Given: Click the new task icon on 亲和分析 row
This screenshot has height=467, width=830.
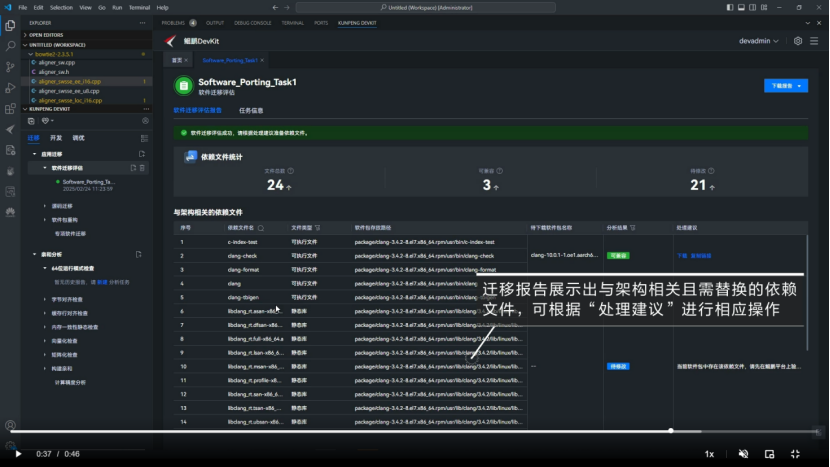Looking at the screenshot, I should (139, 254).
